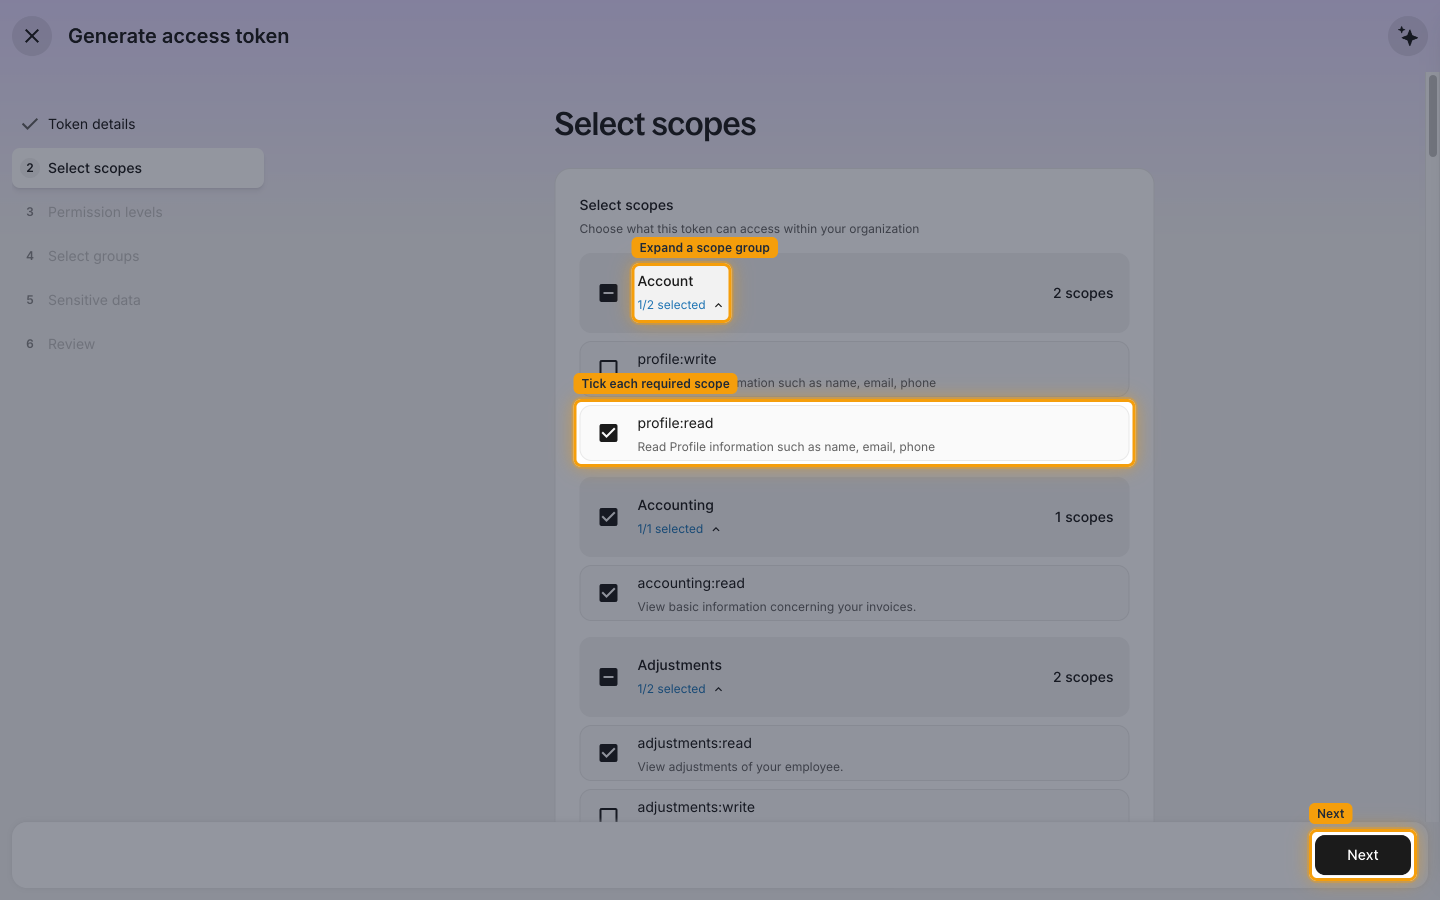1440x900 pixels.
Task: Toggle the Account group checkbox
Action: [608, 293]
